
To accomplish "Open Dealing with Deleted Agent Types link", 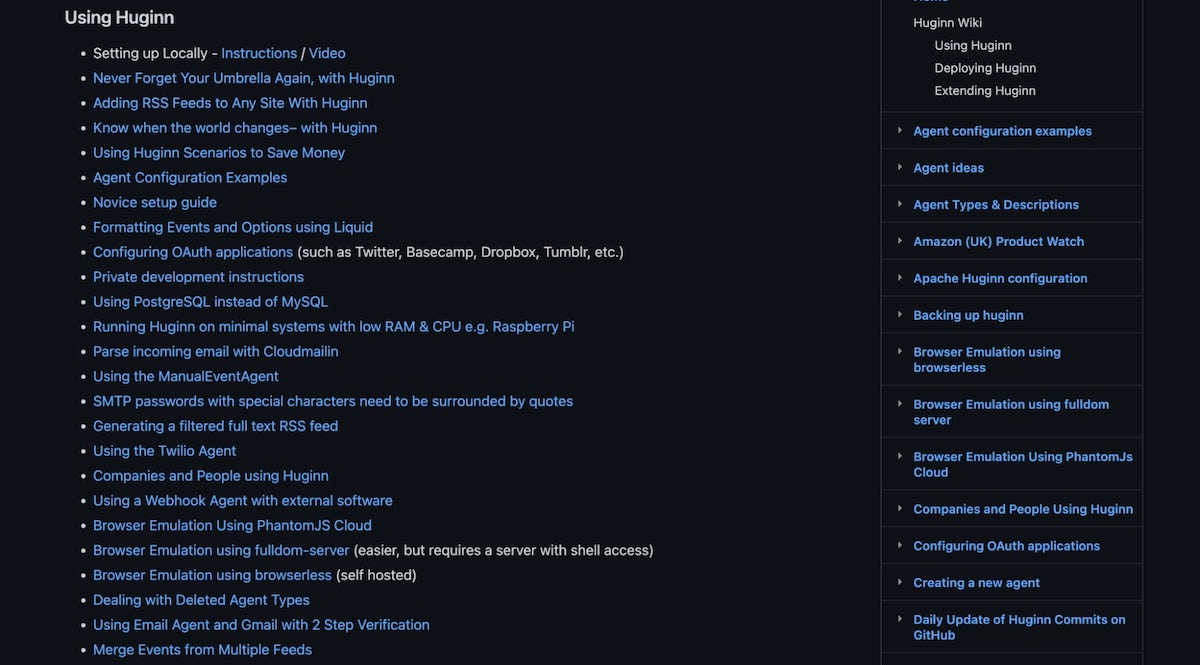I will coord(201,600).
